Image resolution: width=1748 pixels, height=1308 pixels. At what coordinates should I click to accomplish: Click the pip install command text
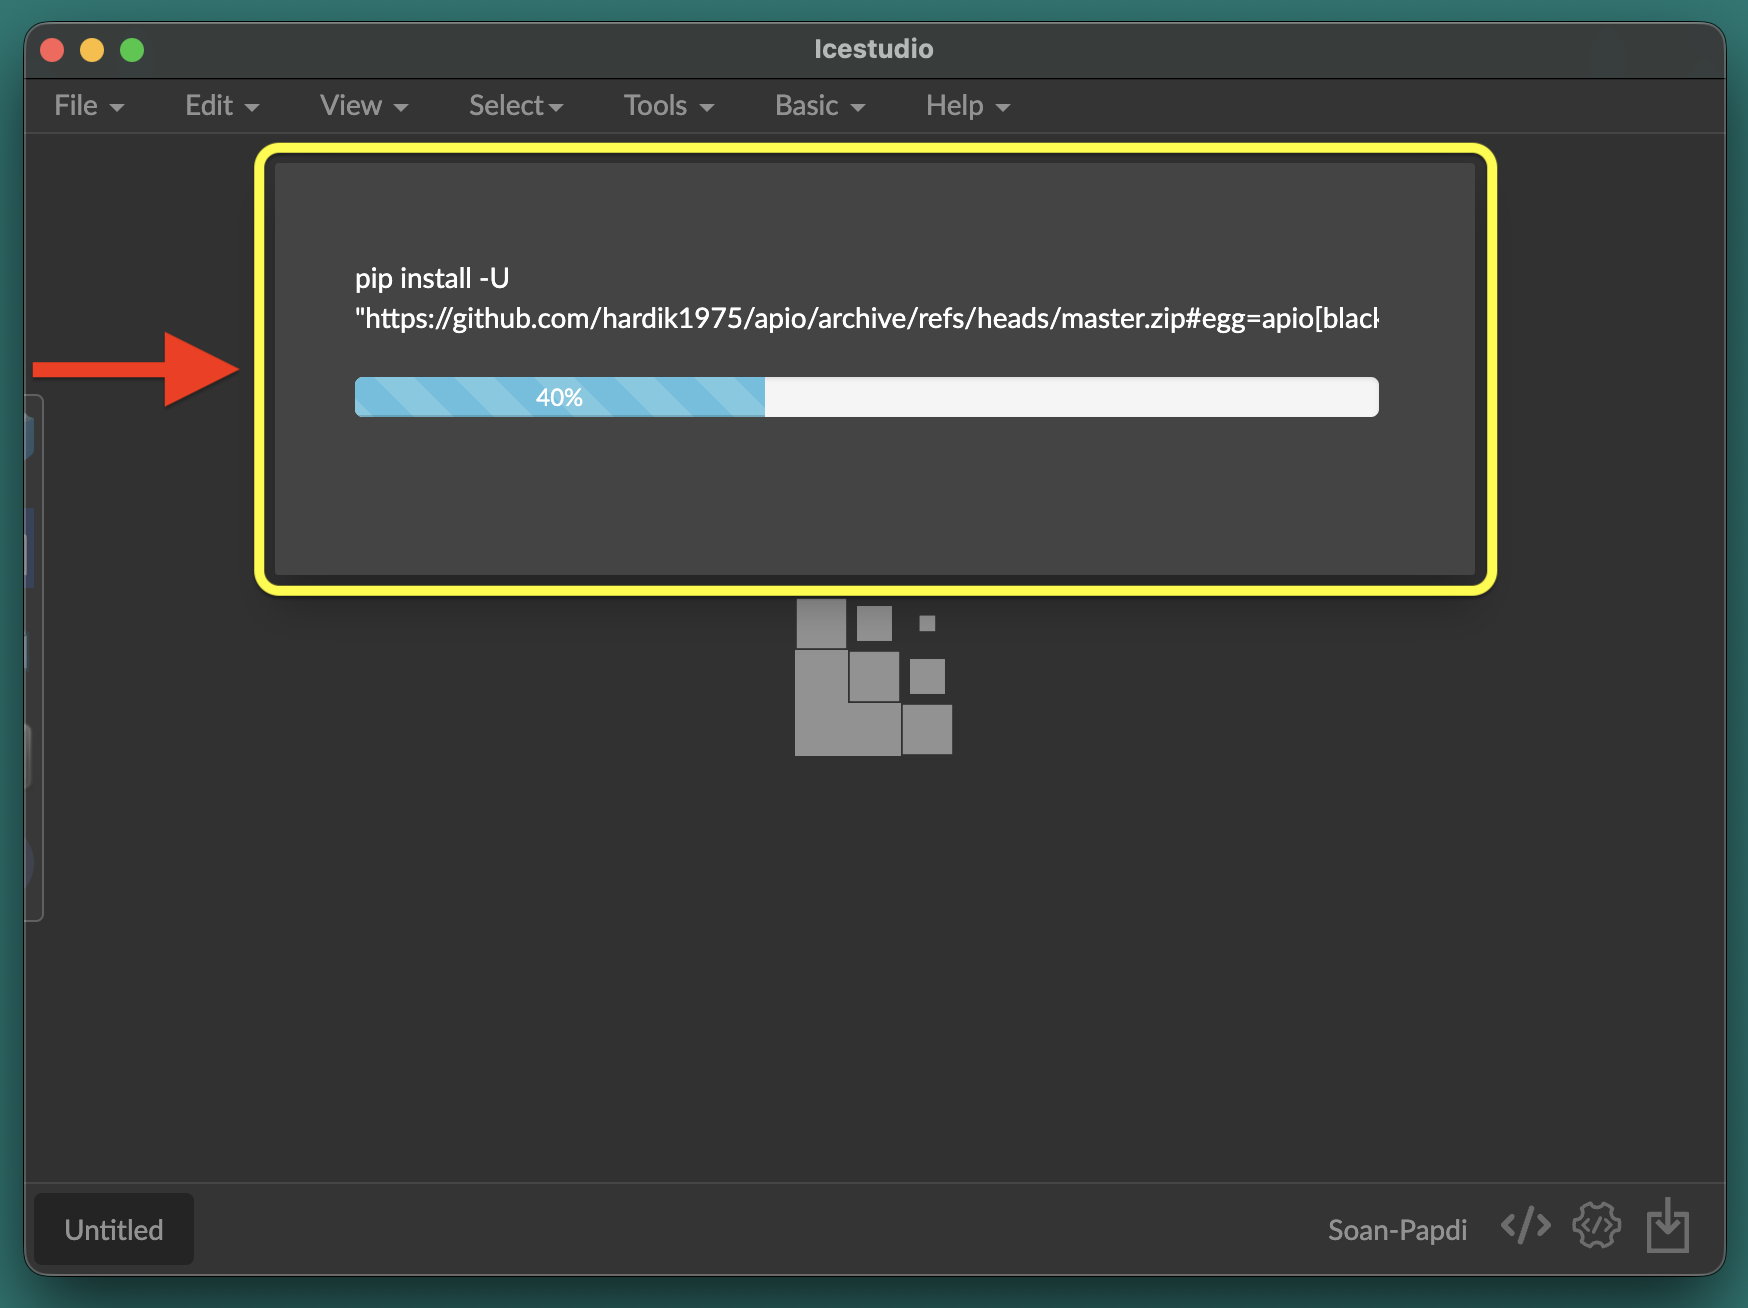432,278
